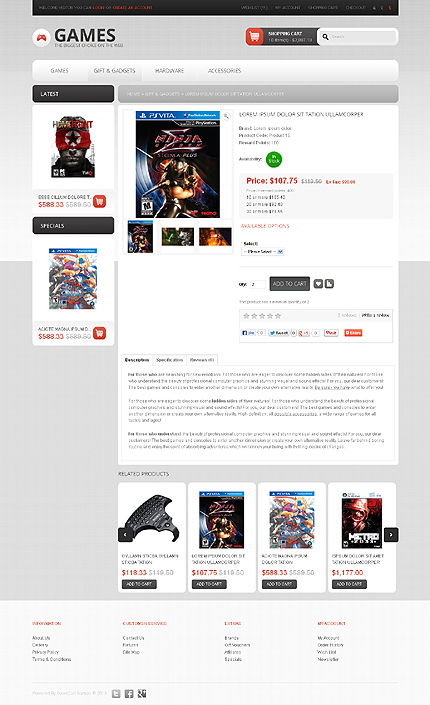Click the search magnifier icon
The width and height of the screenshot is (430, 705).
pyautogui.click(x=325, y=37)
